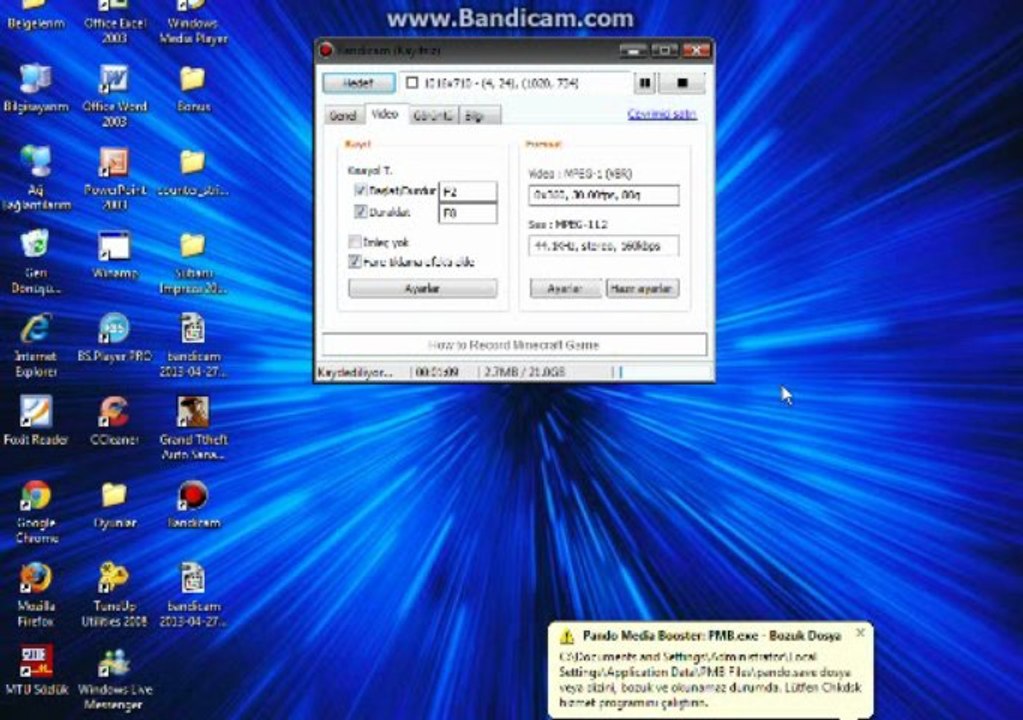This screenshot has width=1023, height=720.
Task: Follow the Çevrimiçi satın link
Action: pos(662,115)
